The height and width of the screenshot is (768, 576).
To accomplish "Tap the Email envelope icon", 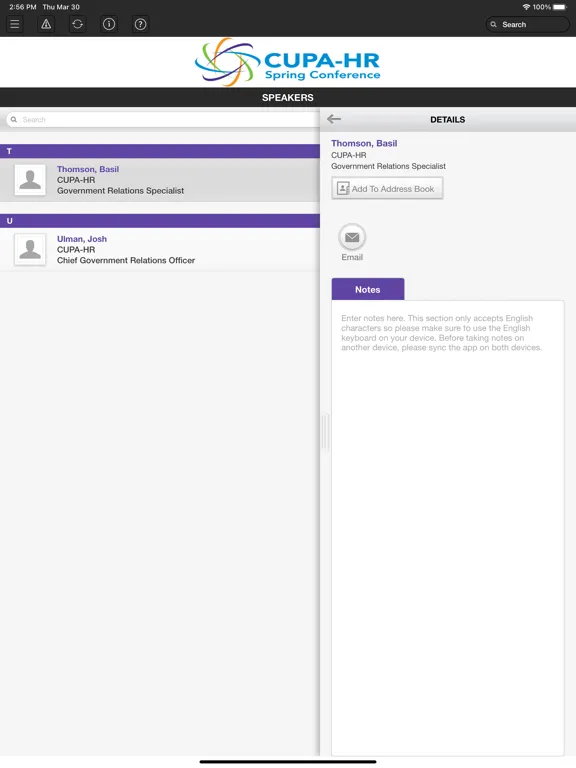I will click(352, 238).
